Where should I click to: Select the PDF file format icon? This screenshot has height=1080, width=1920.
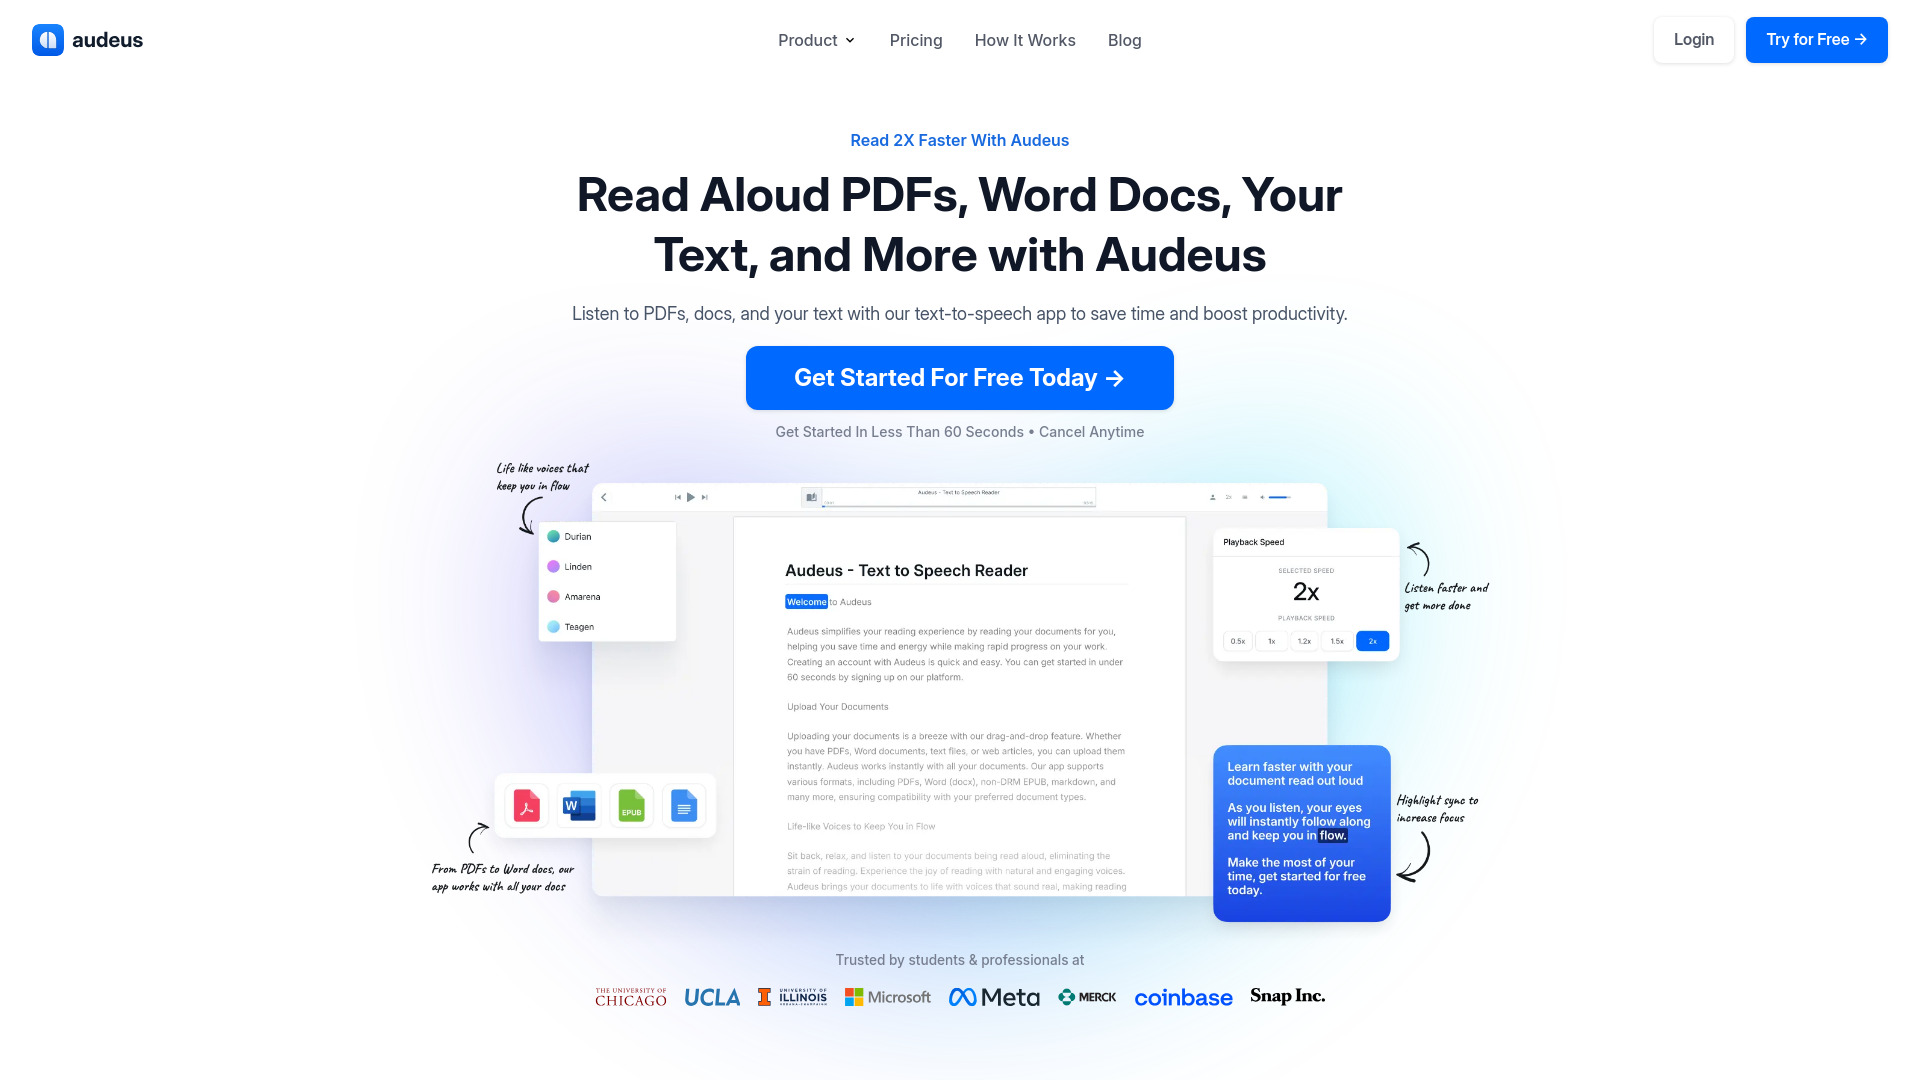coord(526,806)
